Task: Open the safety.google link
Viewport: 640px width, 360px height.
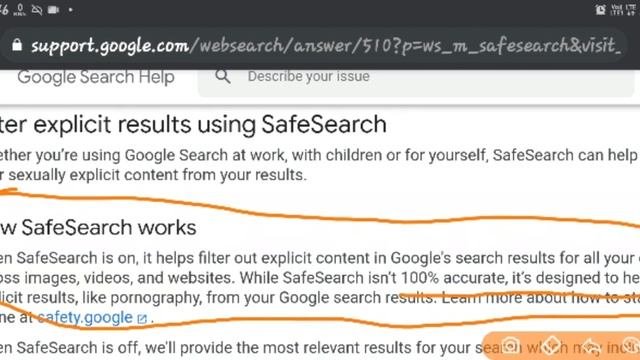Action: [x=85, y=318]
